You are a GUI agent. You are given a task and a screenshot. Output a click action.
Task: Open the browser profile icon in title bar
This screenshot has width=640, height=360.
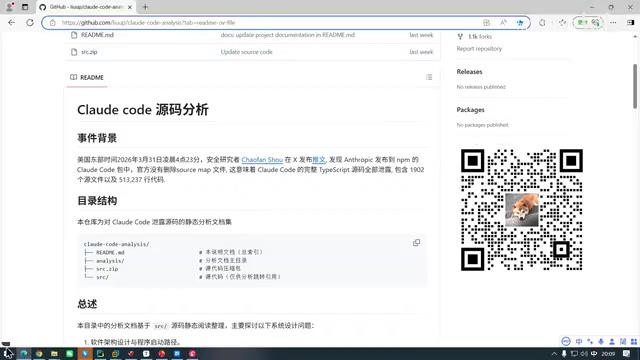click(9, 7)
